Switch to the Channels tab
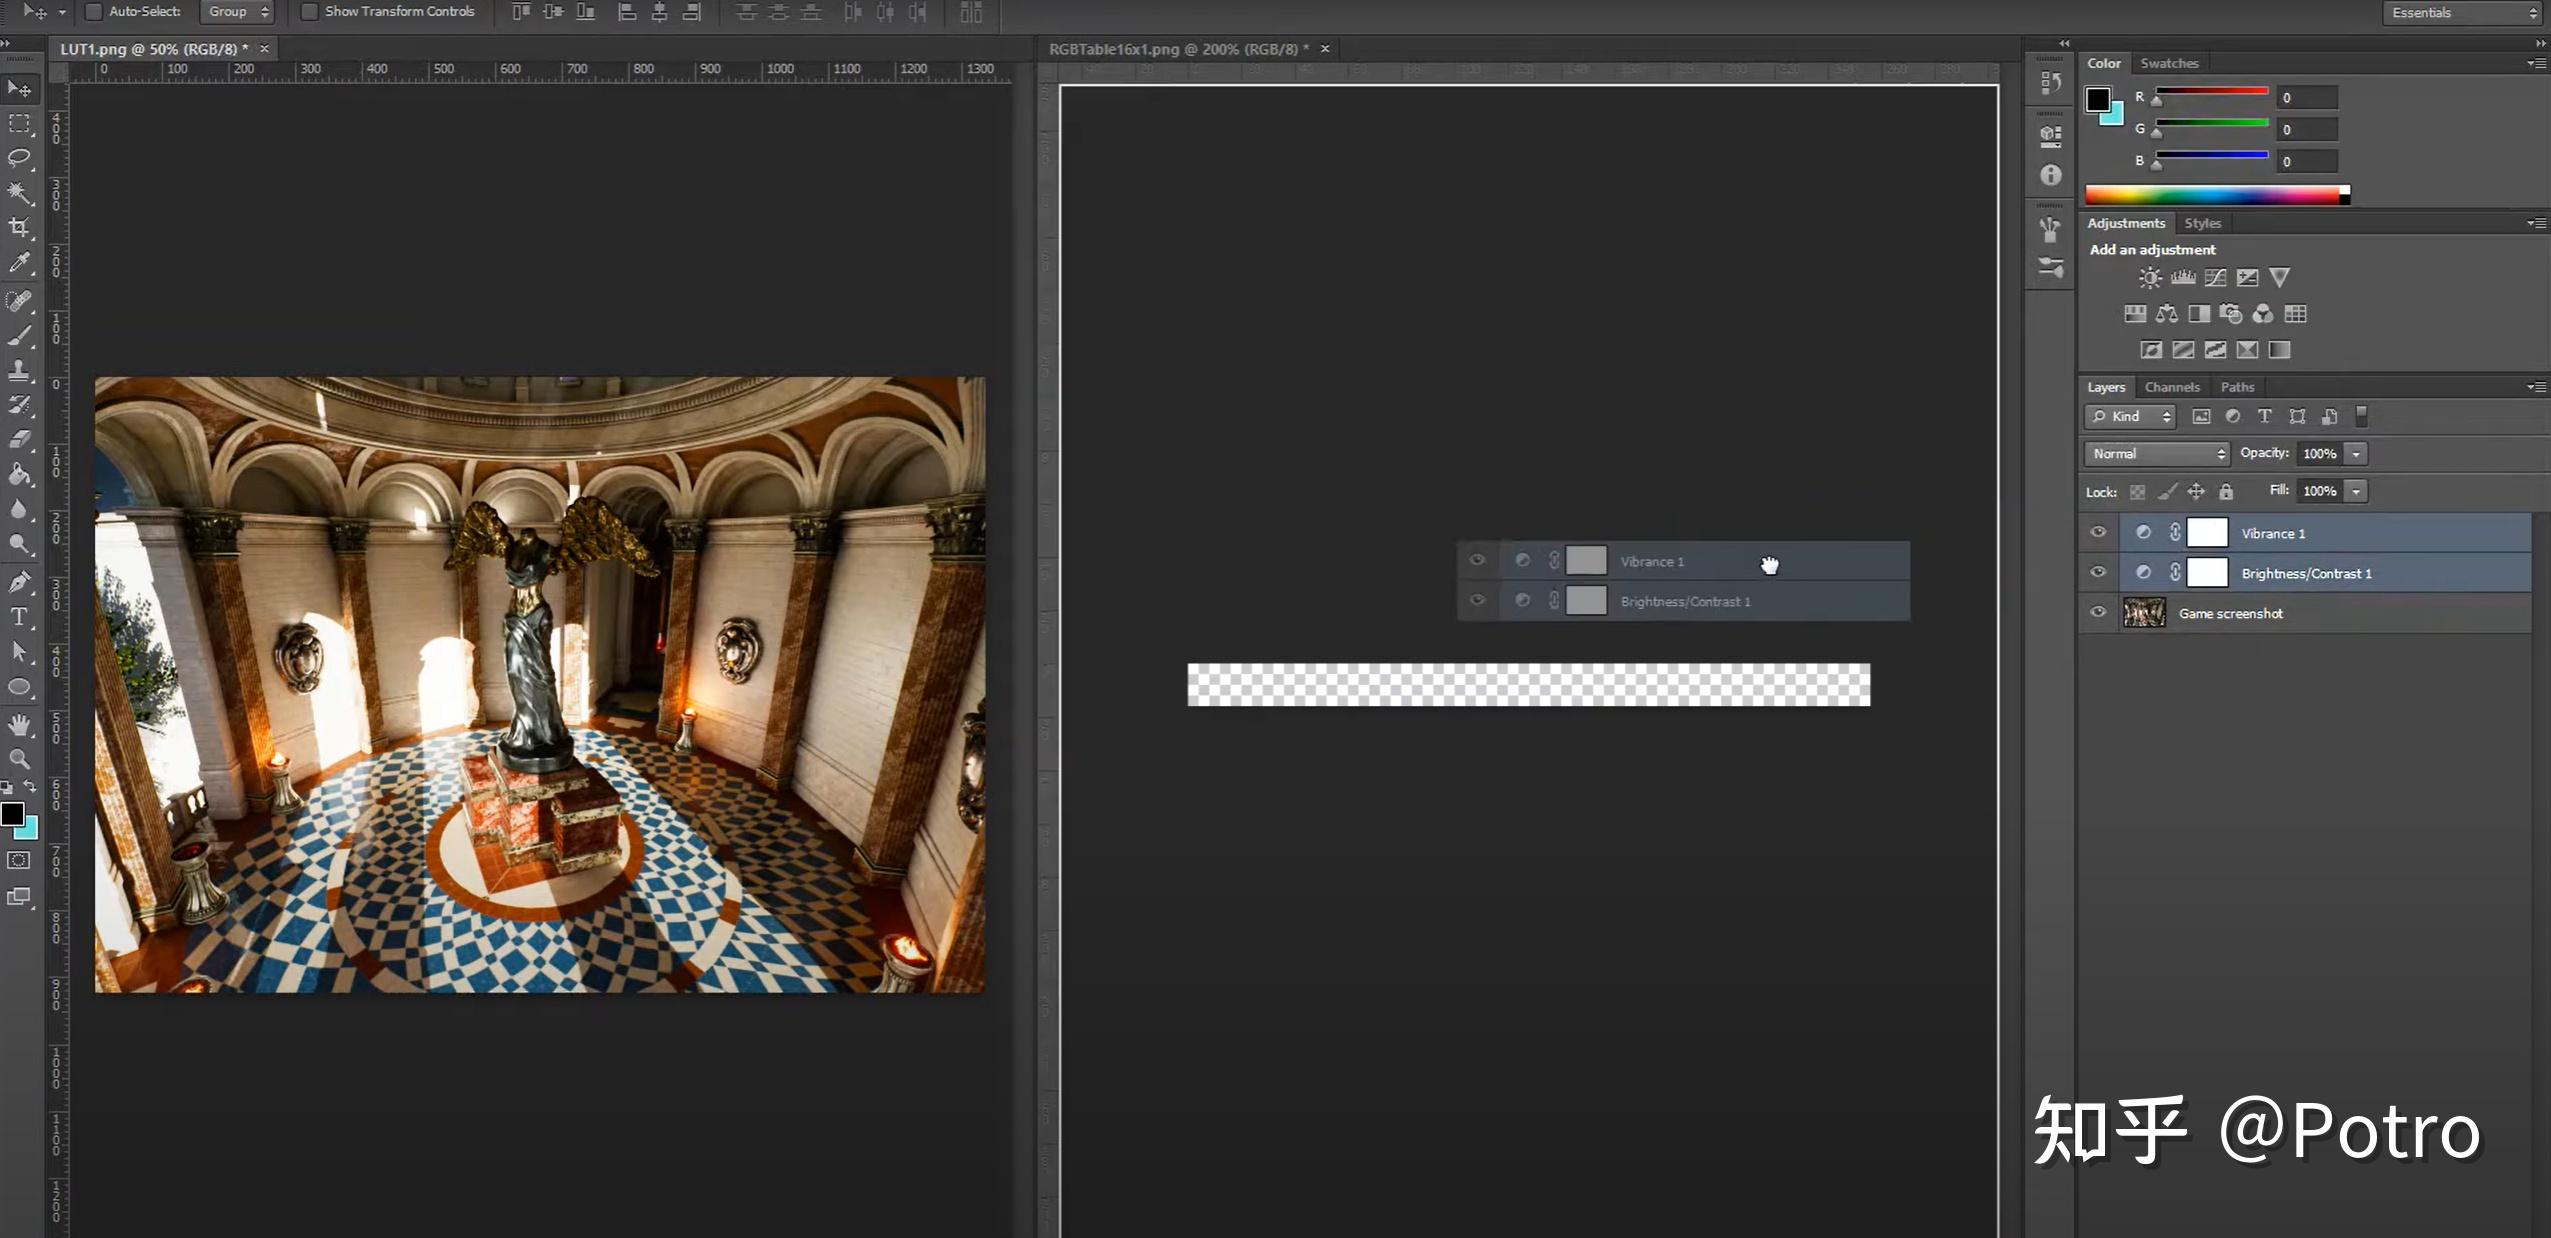The height and width of the screenshot is (1238, 2551). (2171, 387)
